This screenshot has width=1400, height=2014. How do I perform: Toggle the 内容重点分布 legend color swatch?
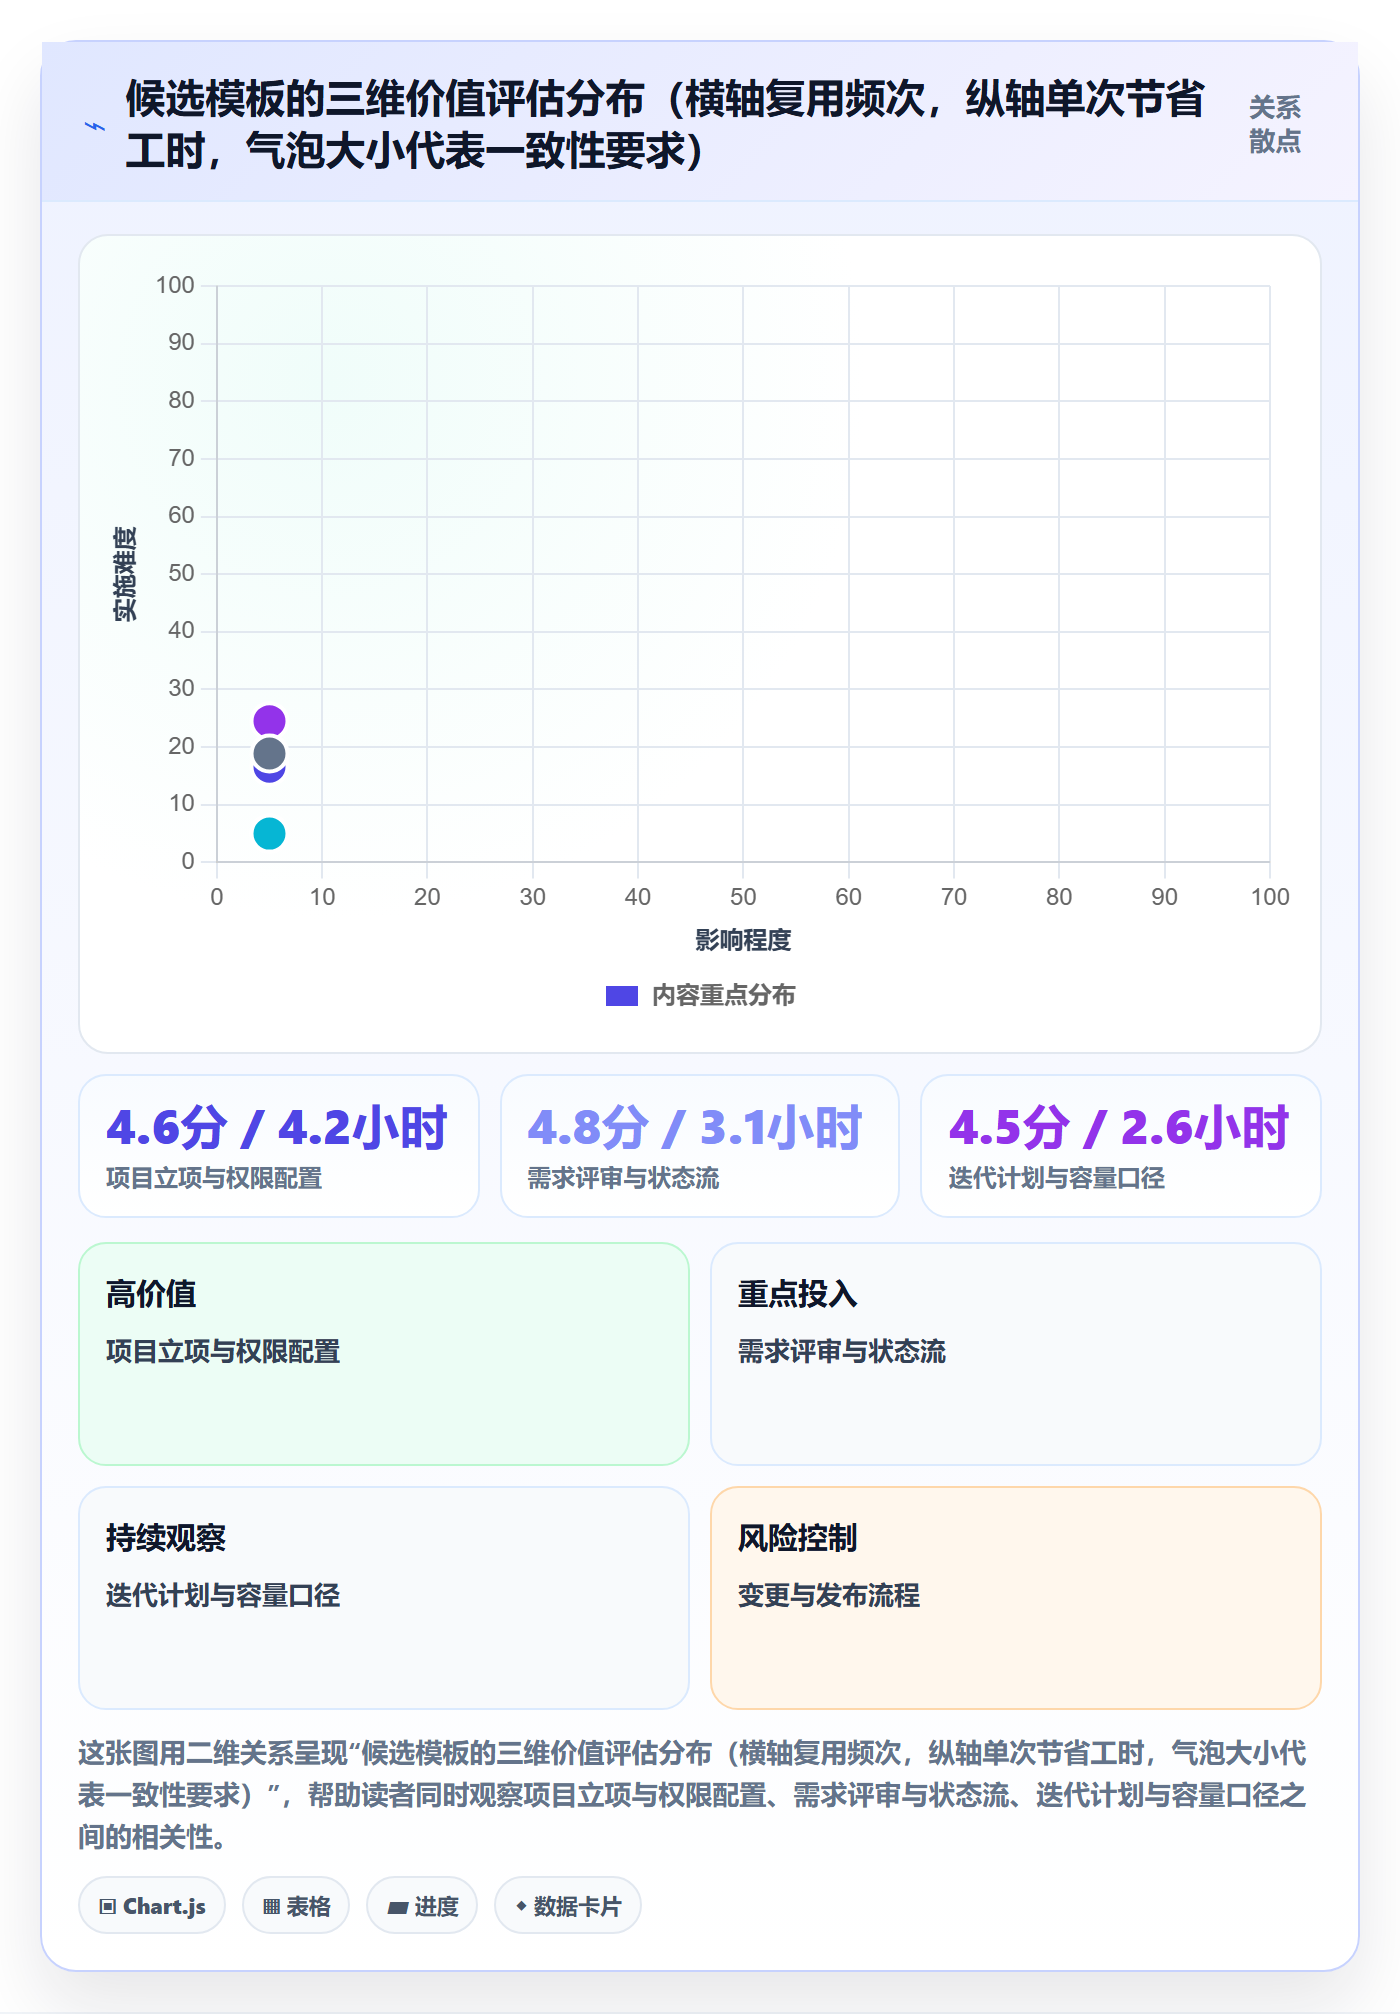pos(621,996)
